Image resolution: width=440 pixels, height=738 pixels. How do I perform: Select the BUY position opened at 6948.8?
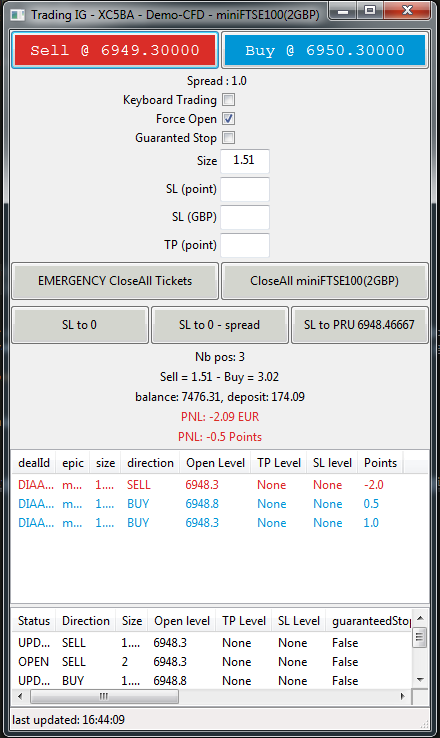tap(220, 504)
